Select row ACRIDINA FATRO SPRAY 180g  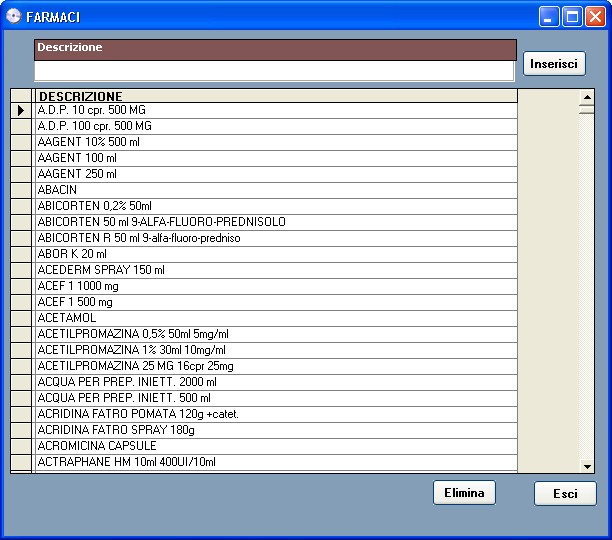click(x=276, y=431)
